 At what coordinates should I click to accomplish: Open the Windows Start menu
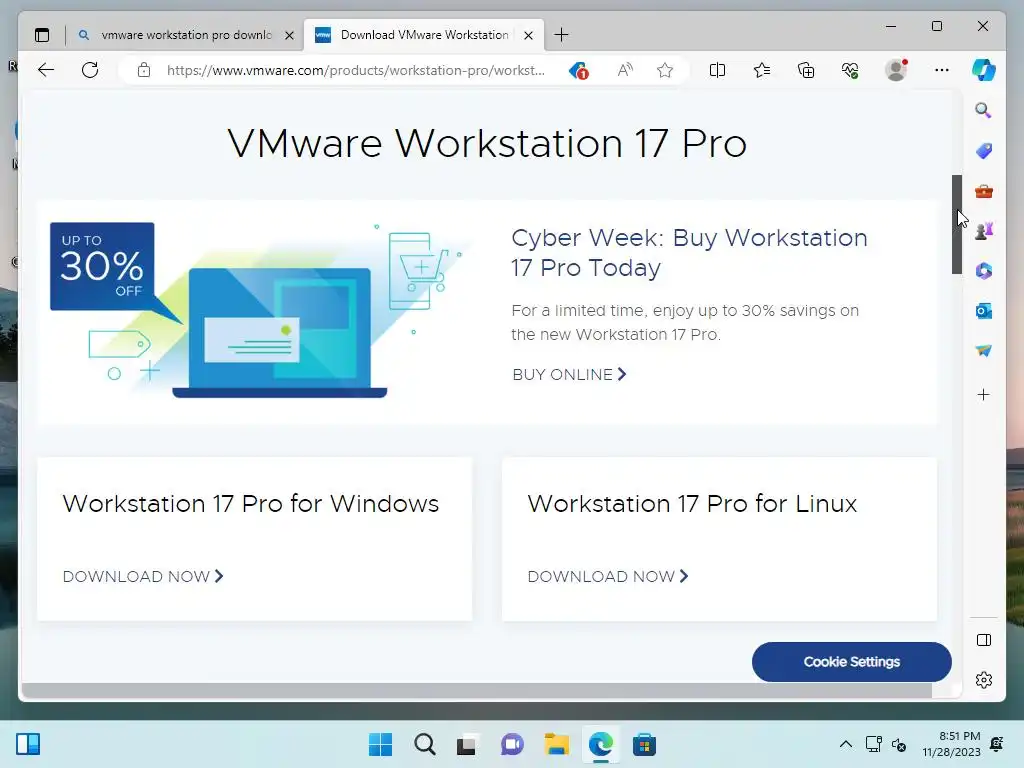click(x=380, y=744)
